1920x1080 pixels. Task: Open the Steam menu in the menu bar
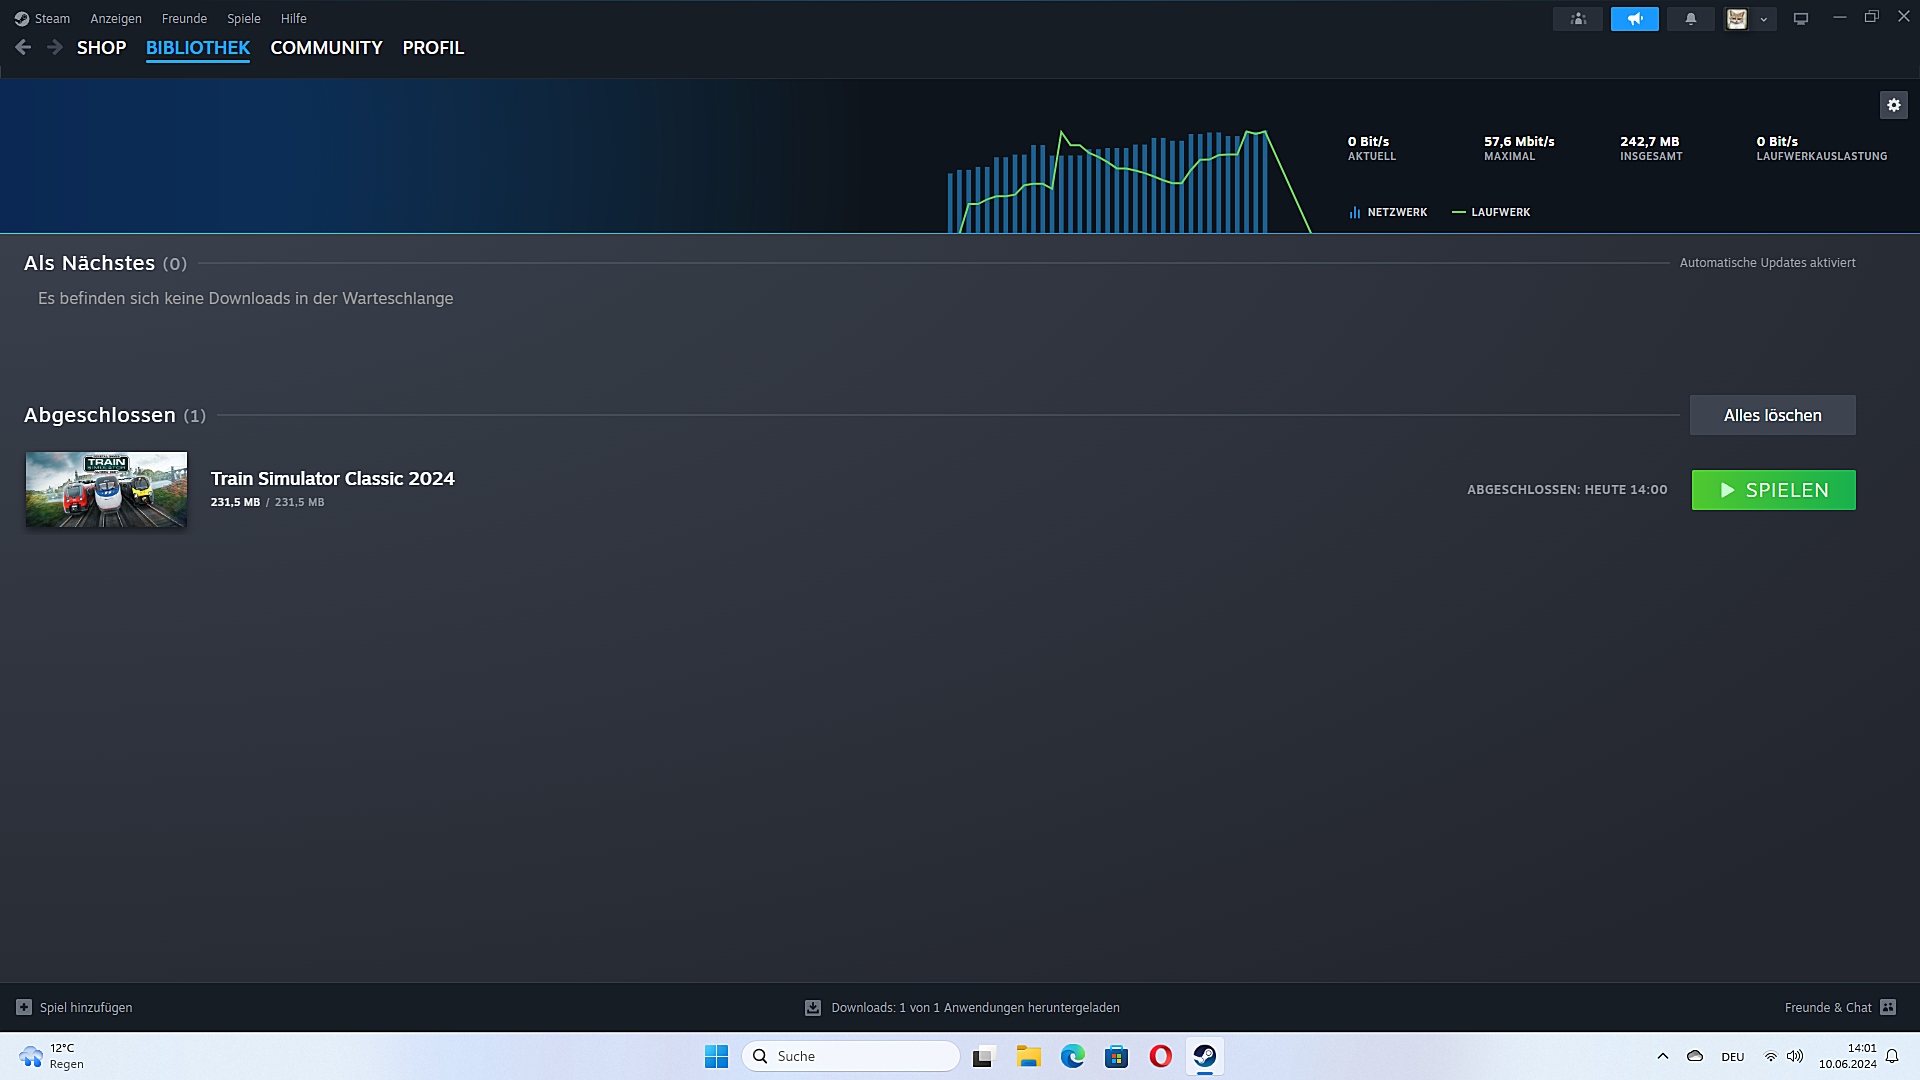click(43, 18)
